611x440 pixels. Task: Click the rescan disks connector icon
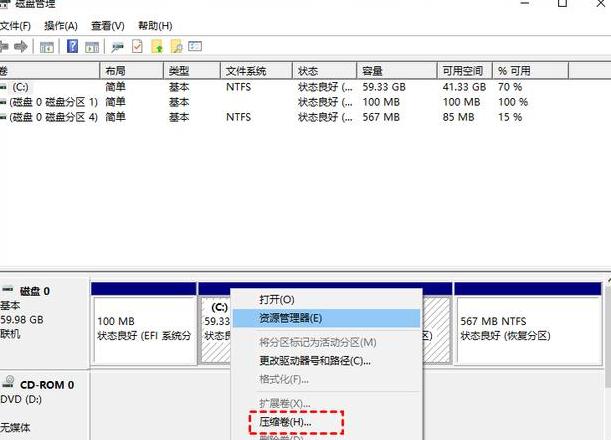pyautogui.click(x=117, y=47)
